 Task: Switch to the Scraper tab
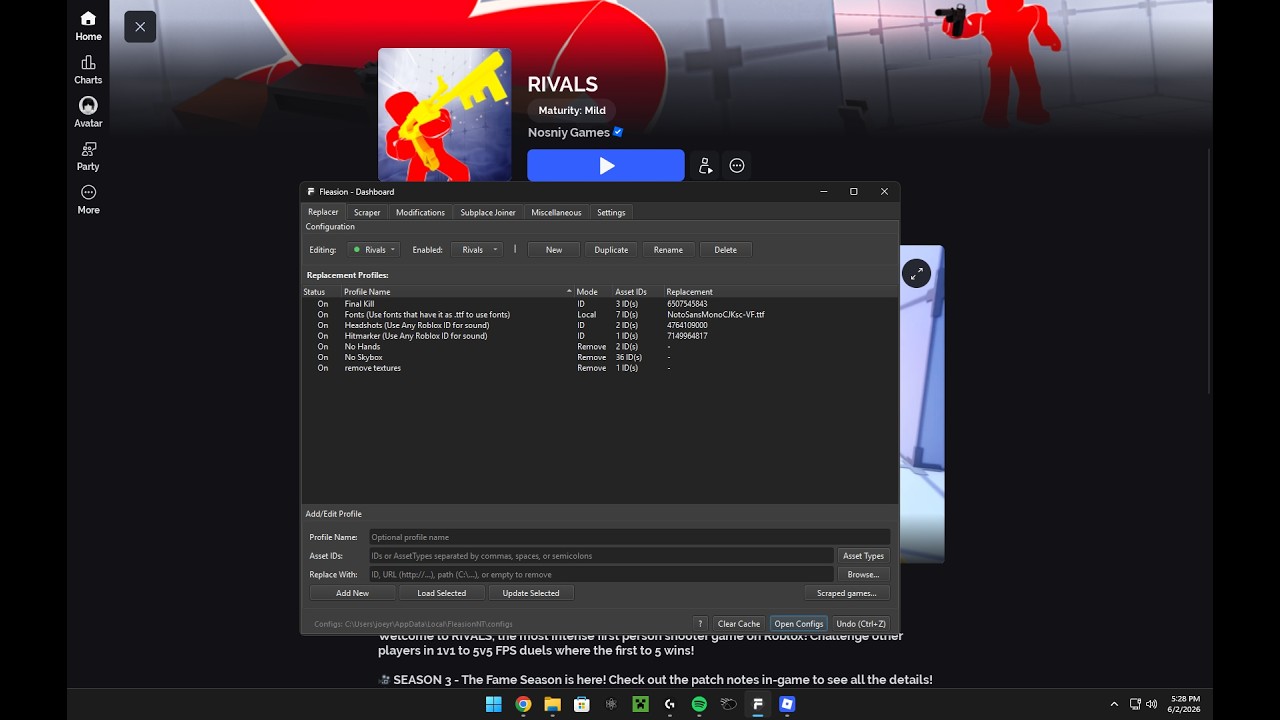367,212
